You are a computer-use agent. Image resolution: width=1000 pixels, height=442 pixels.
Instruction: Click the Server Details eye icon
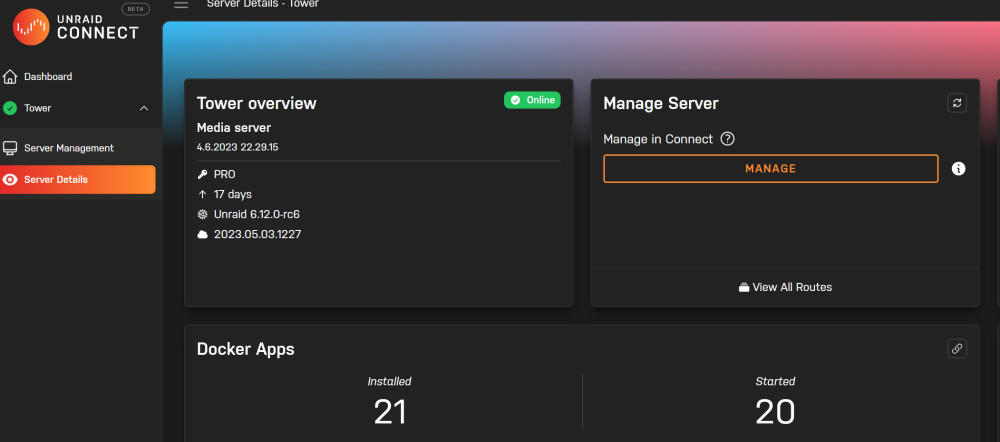point(10,180)
